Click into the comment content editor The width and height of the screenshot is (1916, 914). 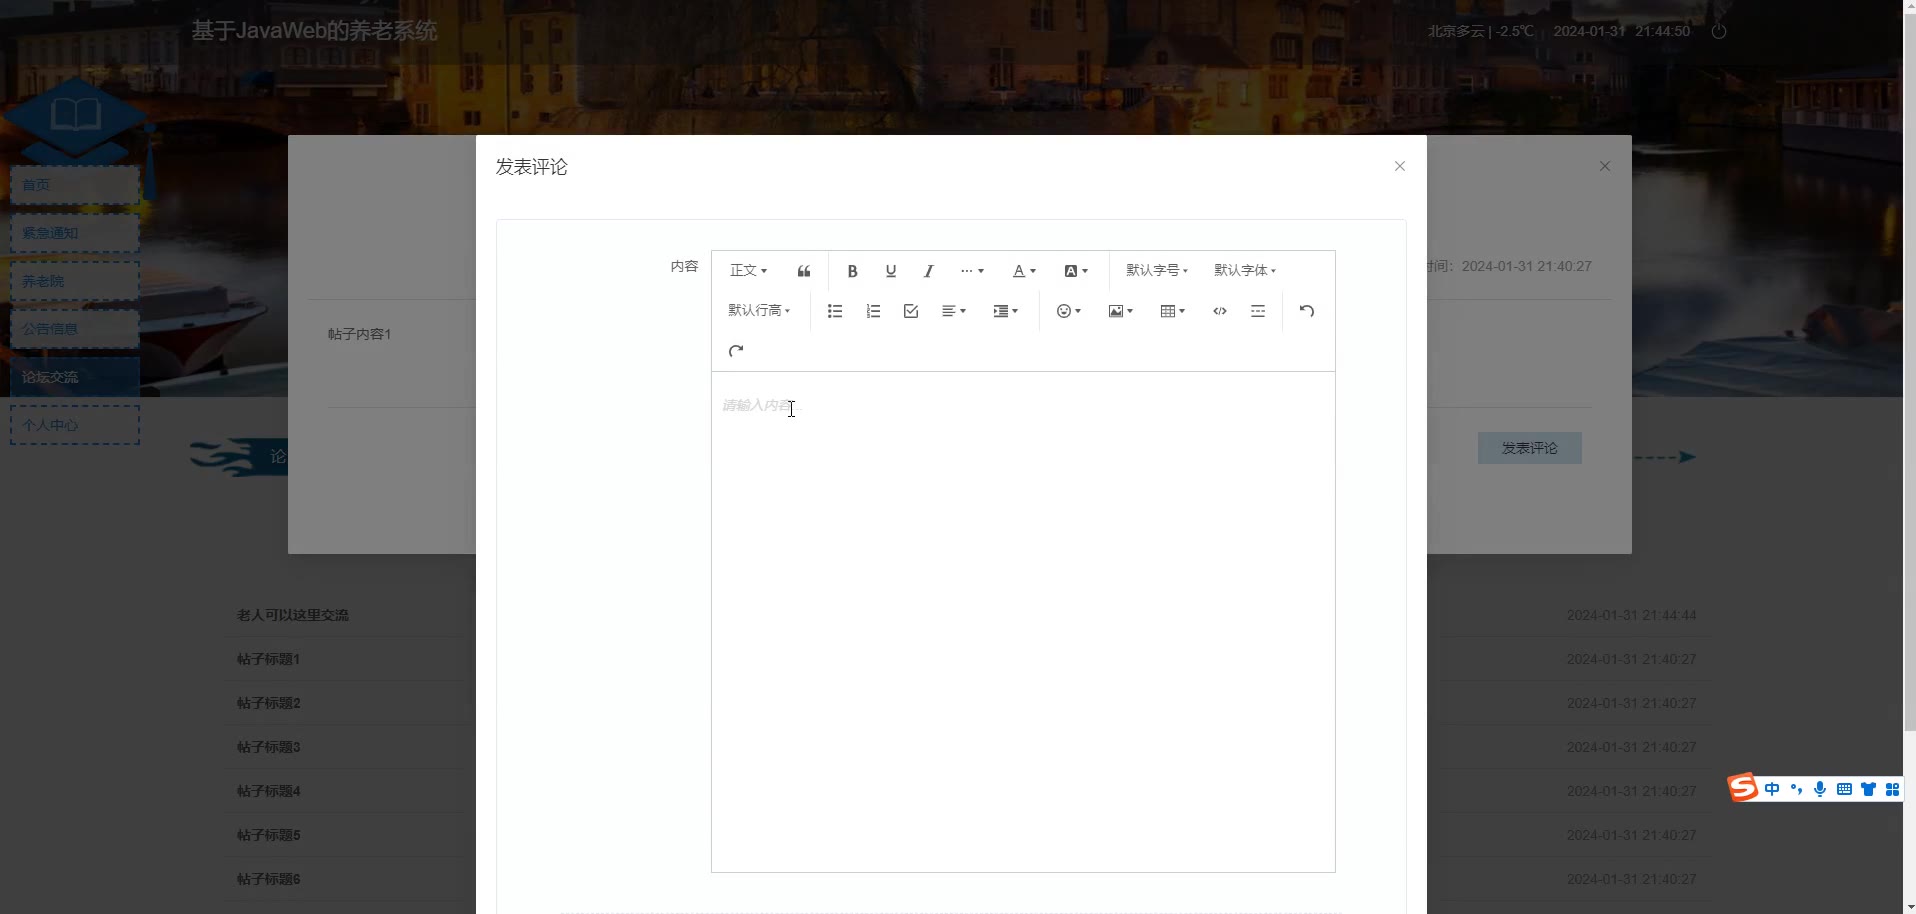coord(1023,621)
